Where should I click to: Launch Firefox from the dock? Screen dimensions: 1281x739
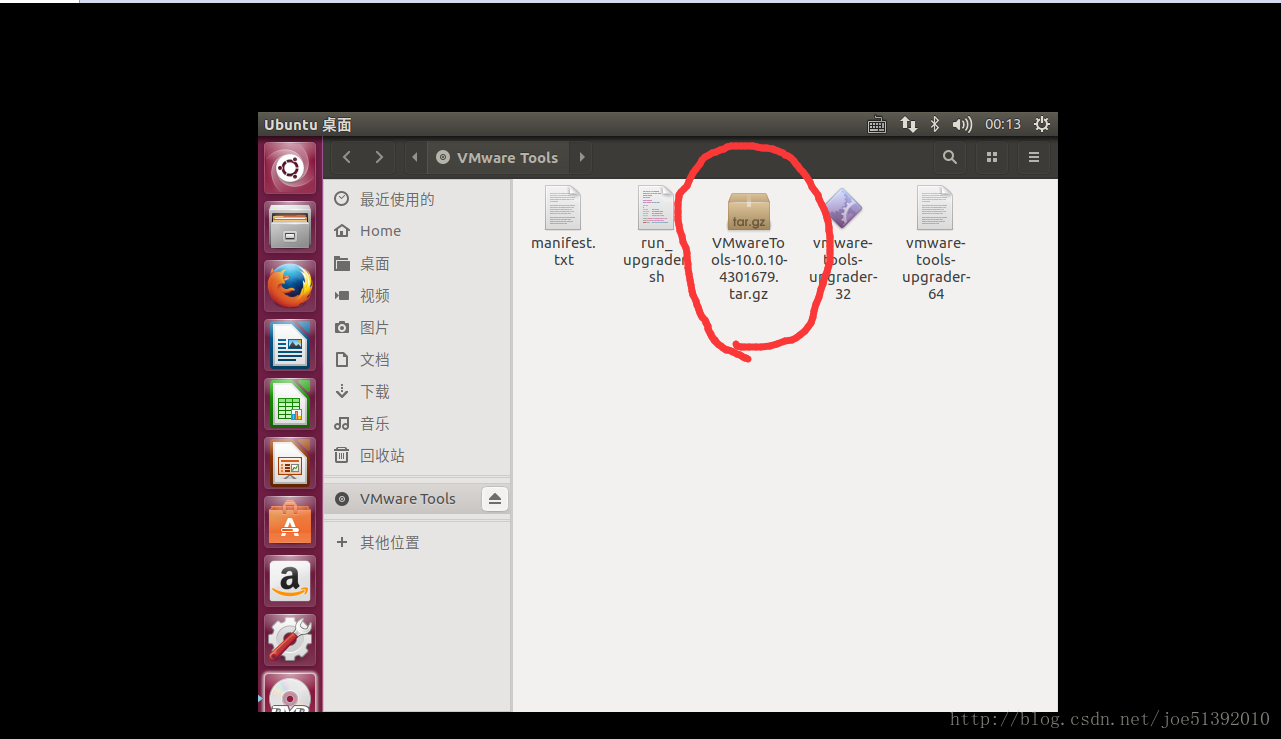[x=290, y=286]
